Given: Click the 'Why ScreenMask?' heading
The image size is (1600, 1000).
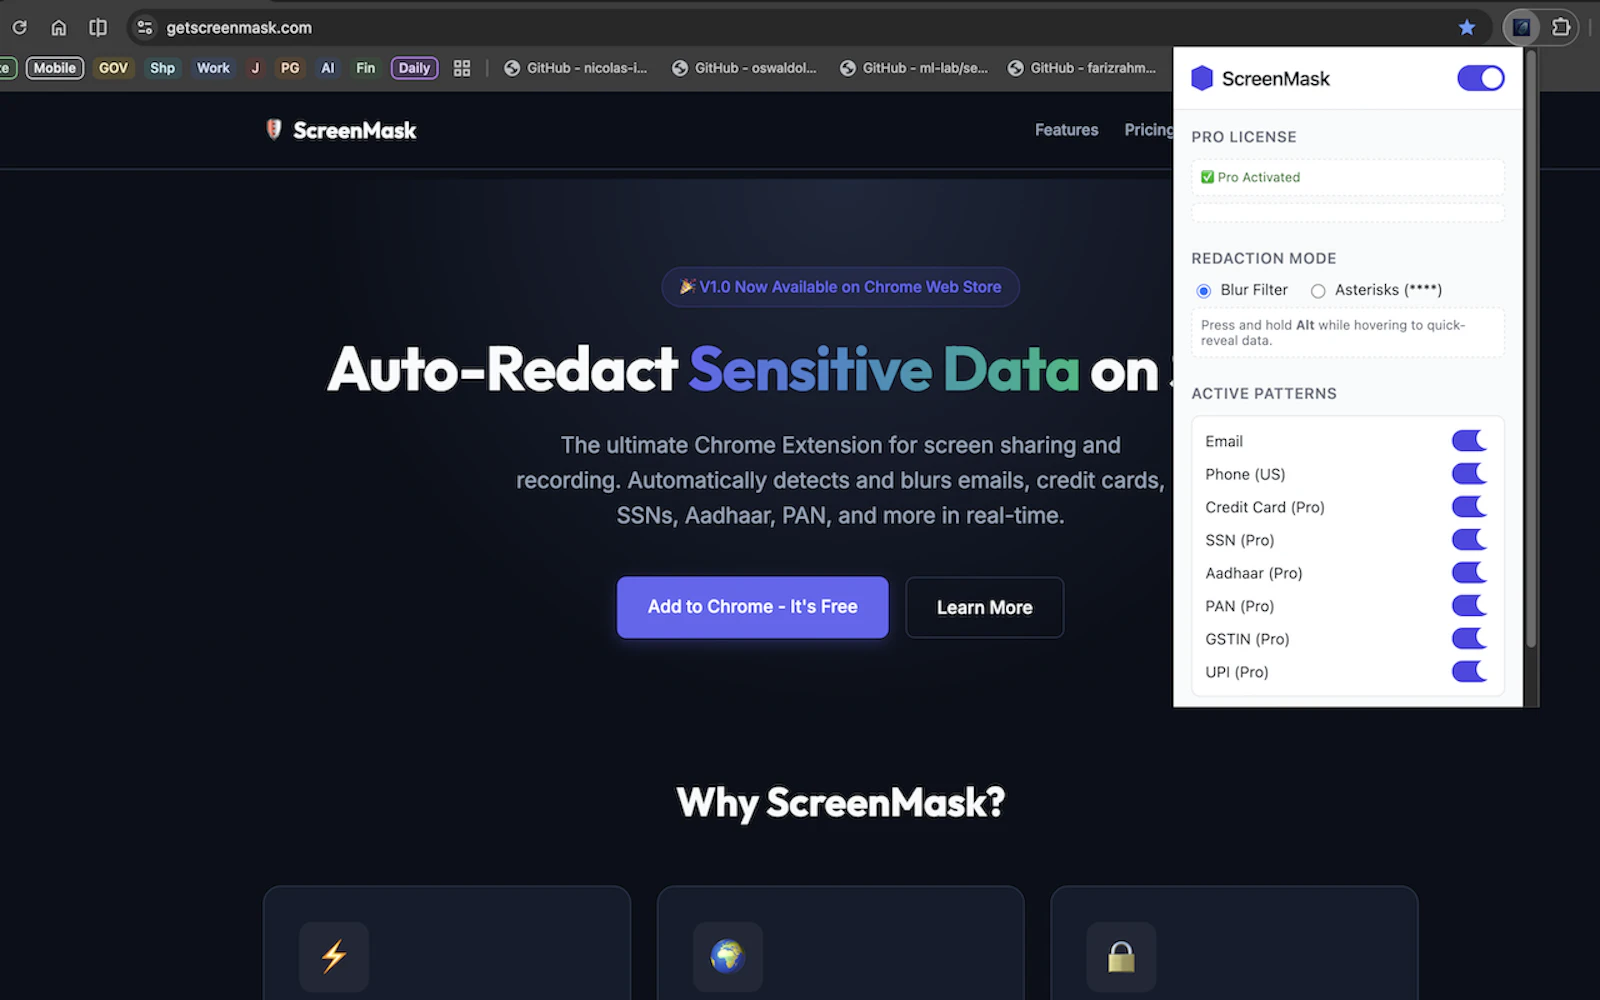Looking at the screenshot, I should click(840, 802).
